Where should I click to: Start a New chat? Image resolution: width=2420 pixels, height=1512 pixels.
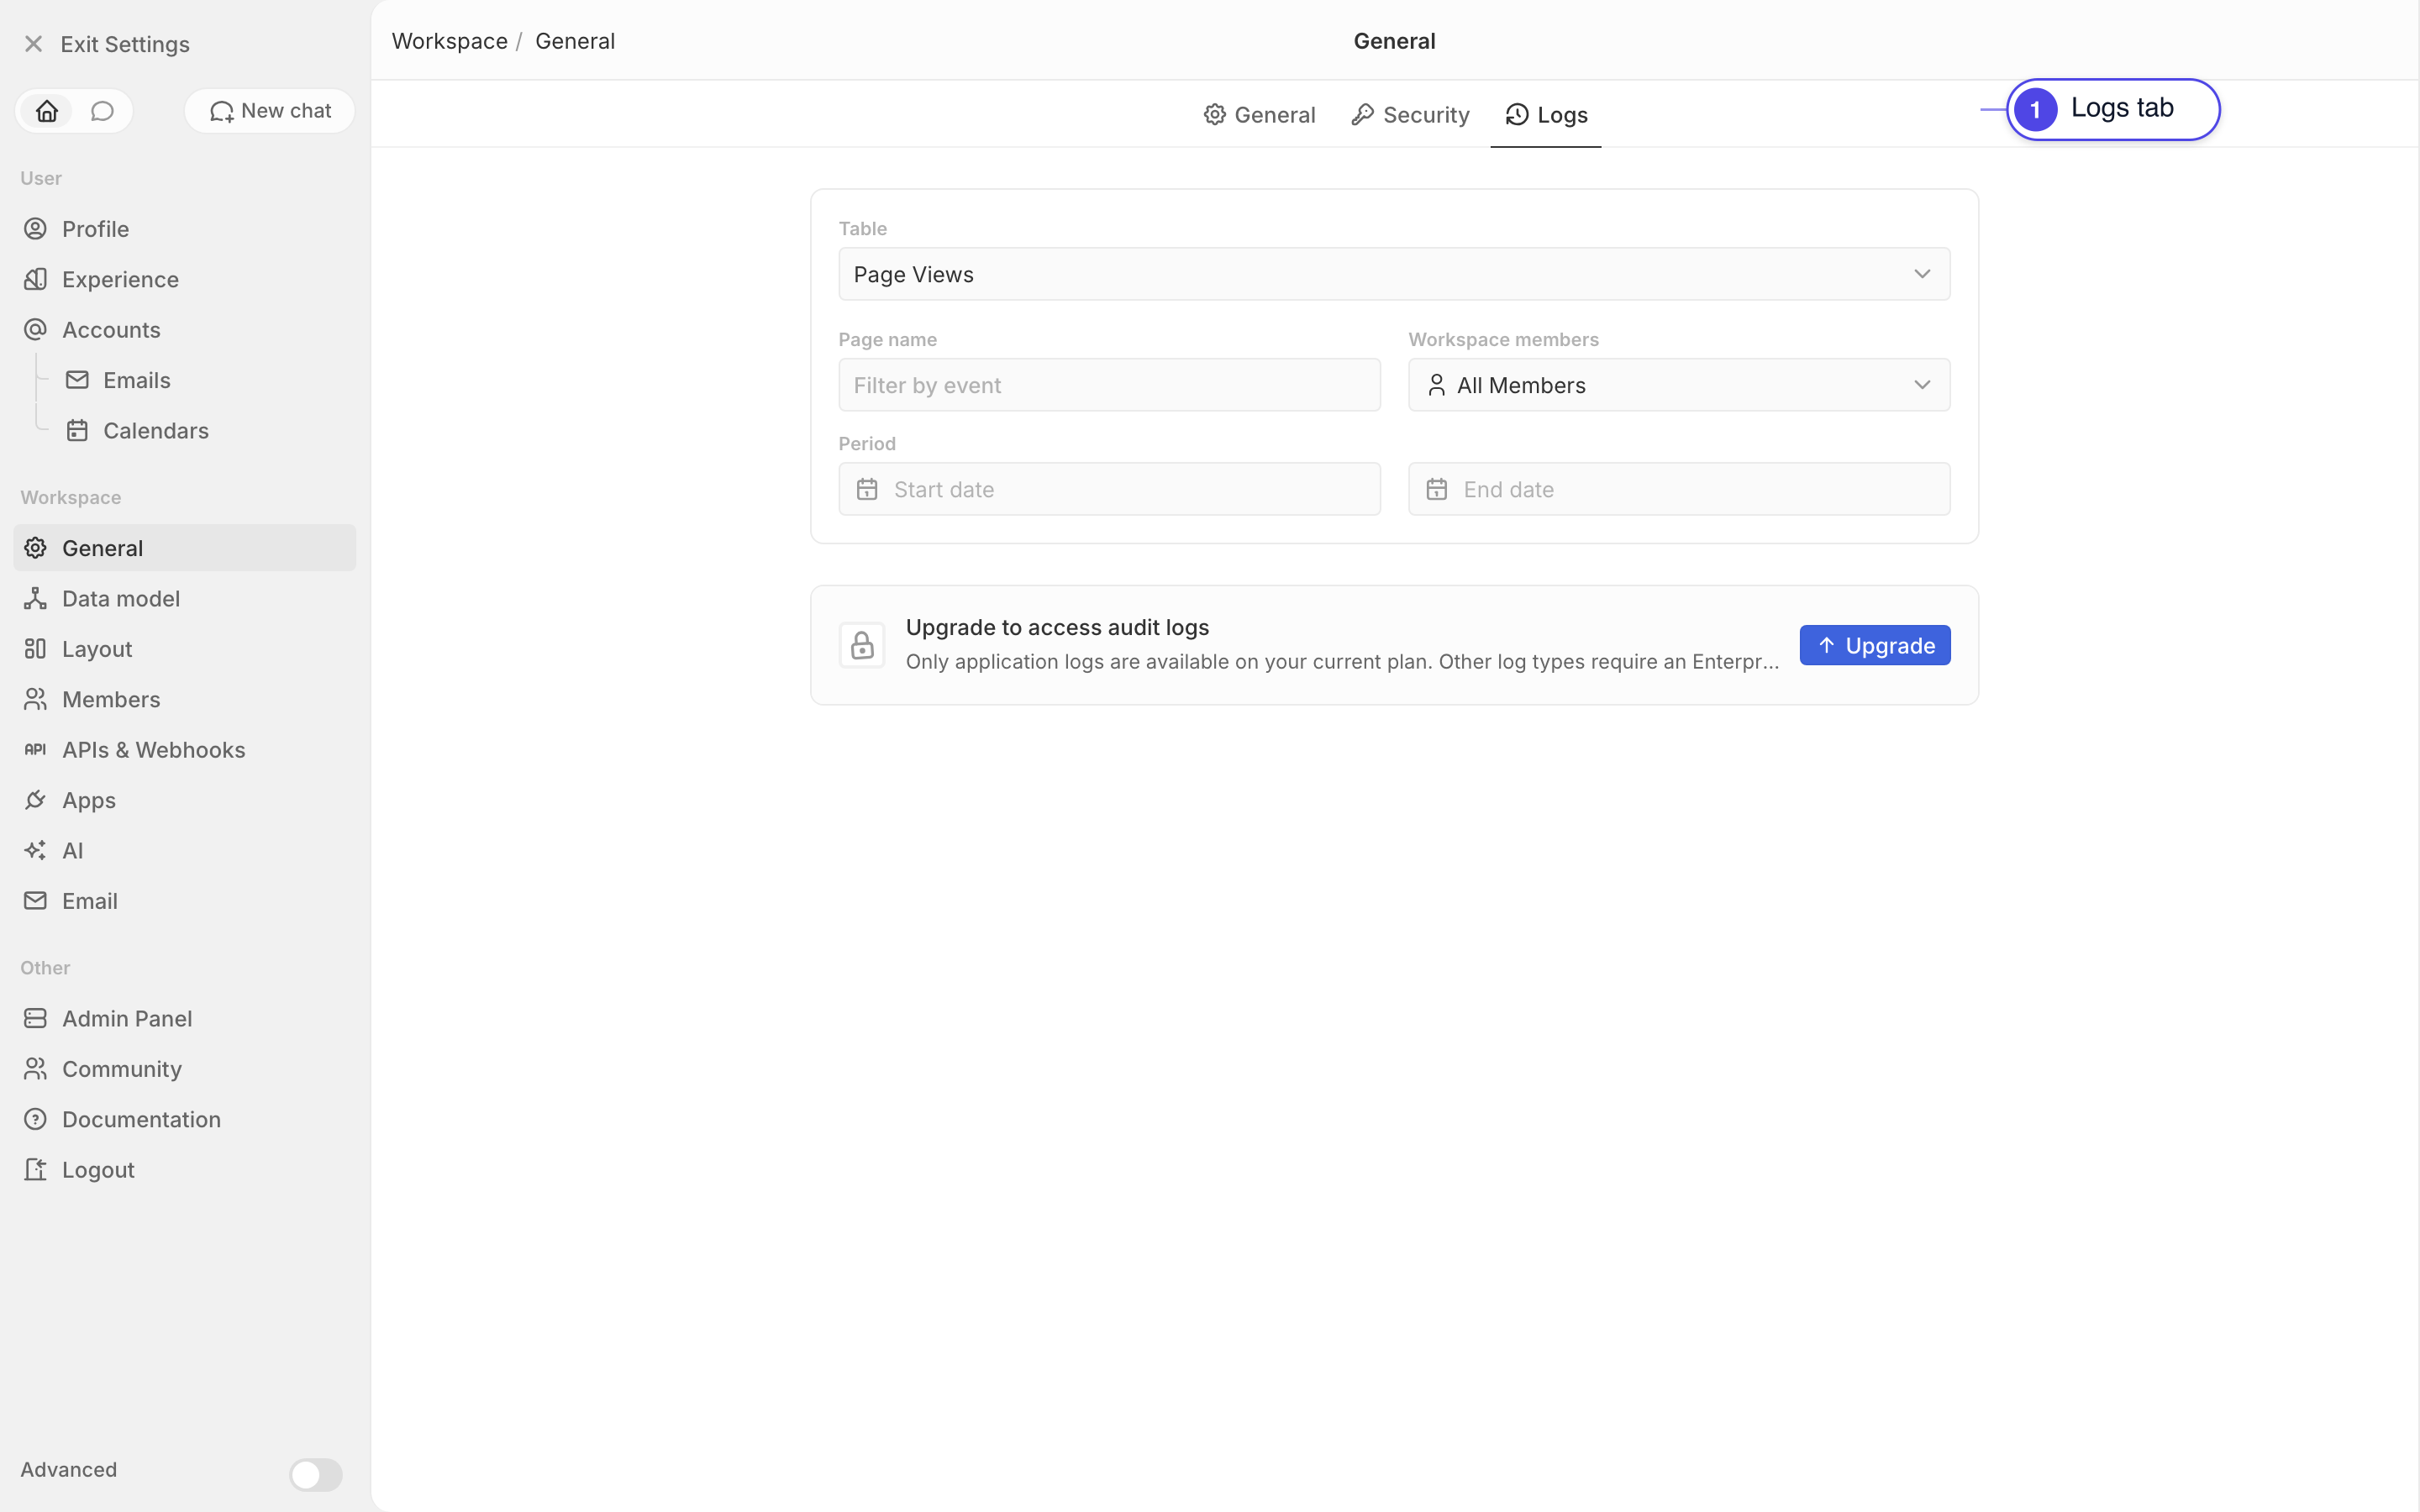click(270, 111)
